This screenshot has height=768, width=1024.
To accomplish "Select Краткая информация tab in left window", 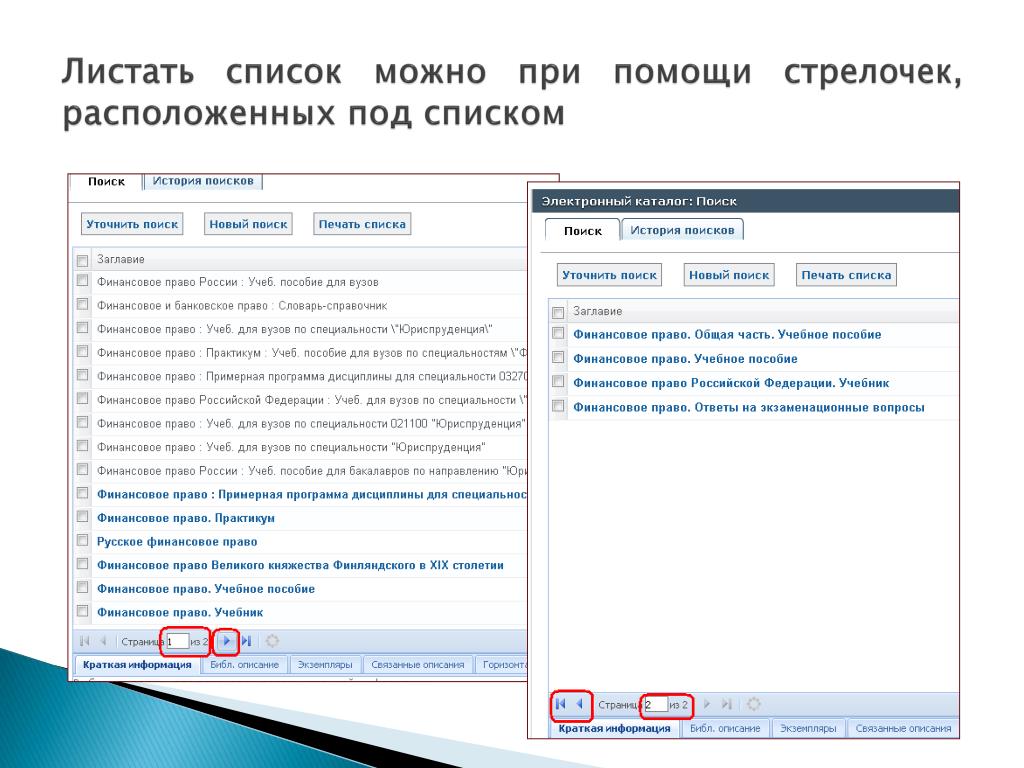I will point(137,665).
